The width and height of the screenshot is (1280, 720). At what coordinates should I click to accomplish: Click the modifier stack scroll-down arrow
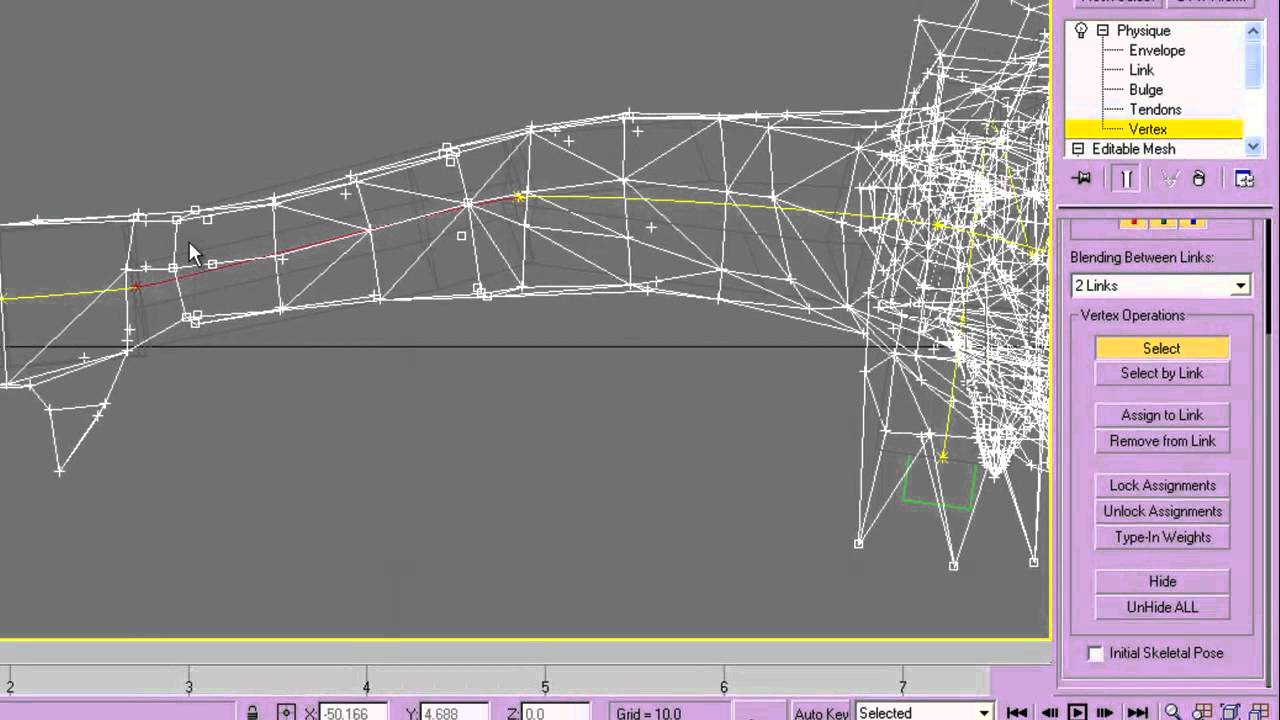(1253, 147)
